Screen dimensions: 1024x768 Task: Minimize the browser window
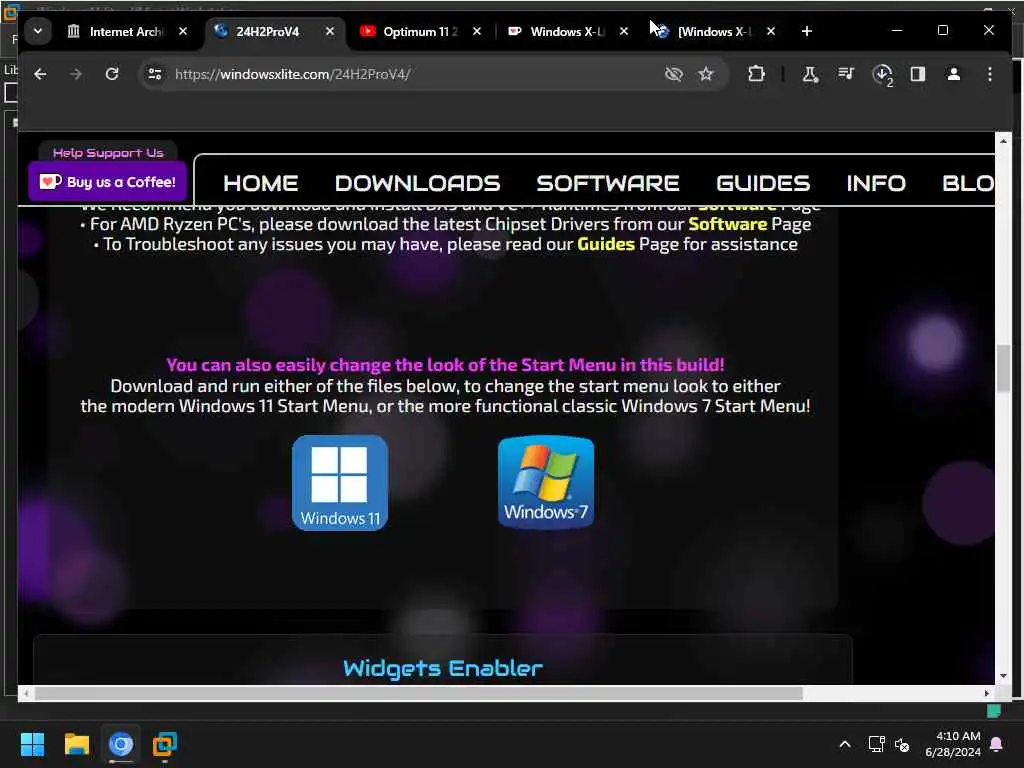(x=897, y=31)
